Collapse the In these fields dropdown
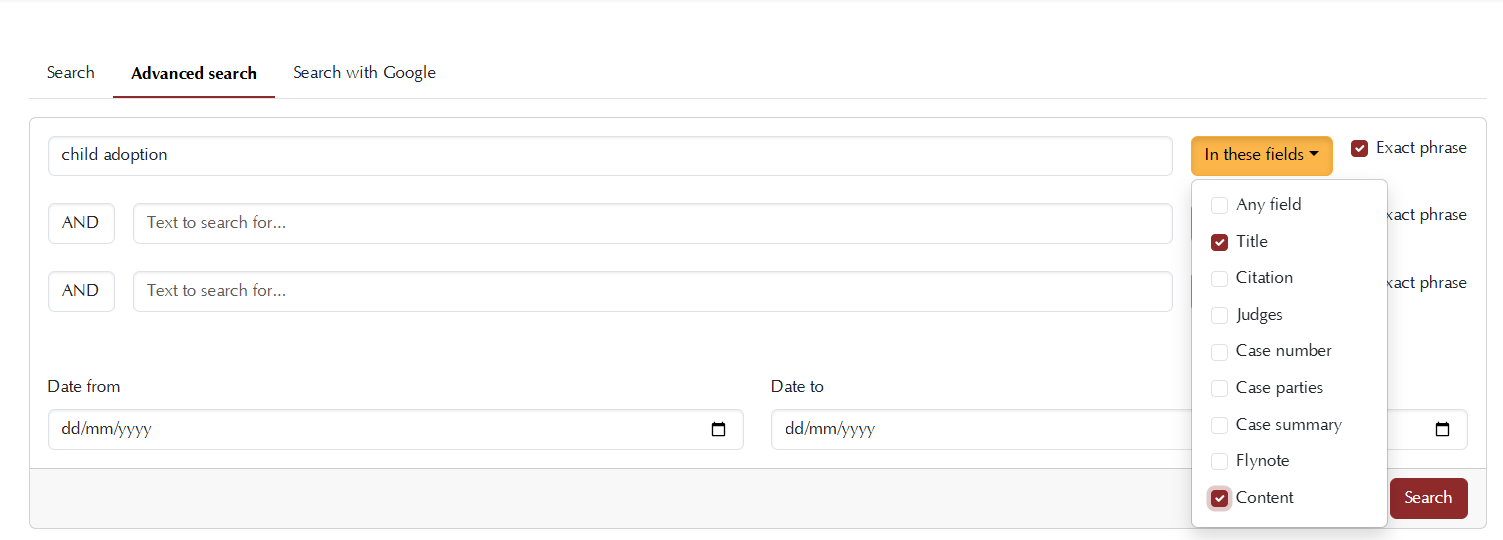1503x540 pixels. tap(1261, 155)
